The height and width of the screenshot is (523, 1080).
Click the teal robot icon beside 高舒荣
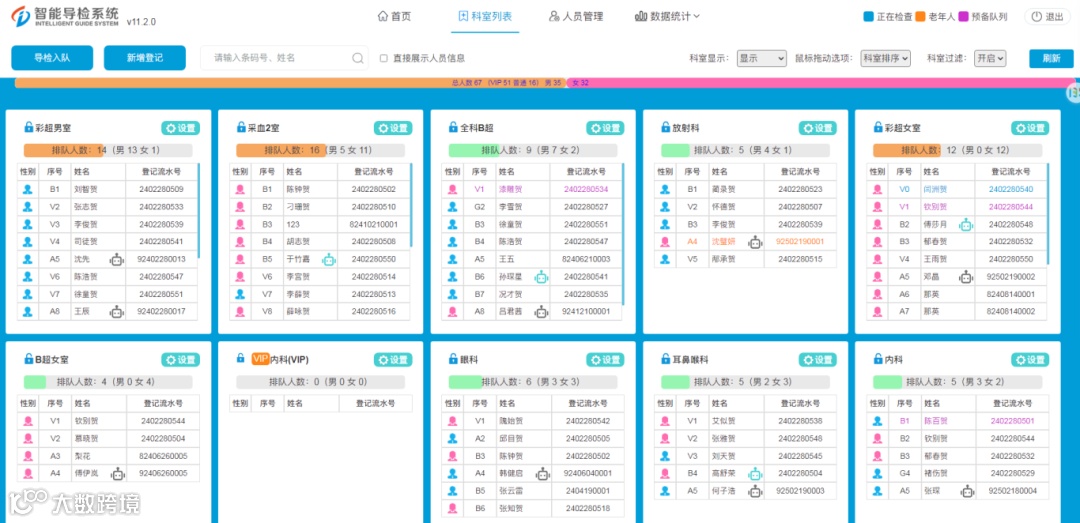click(x=756, y=473)
